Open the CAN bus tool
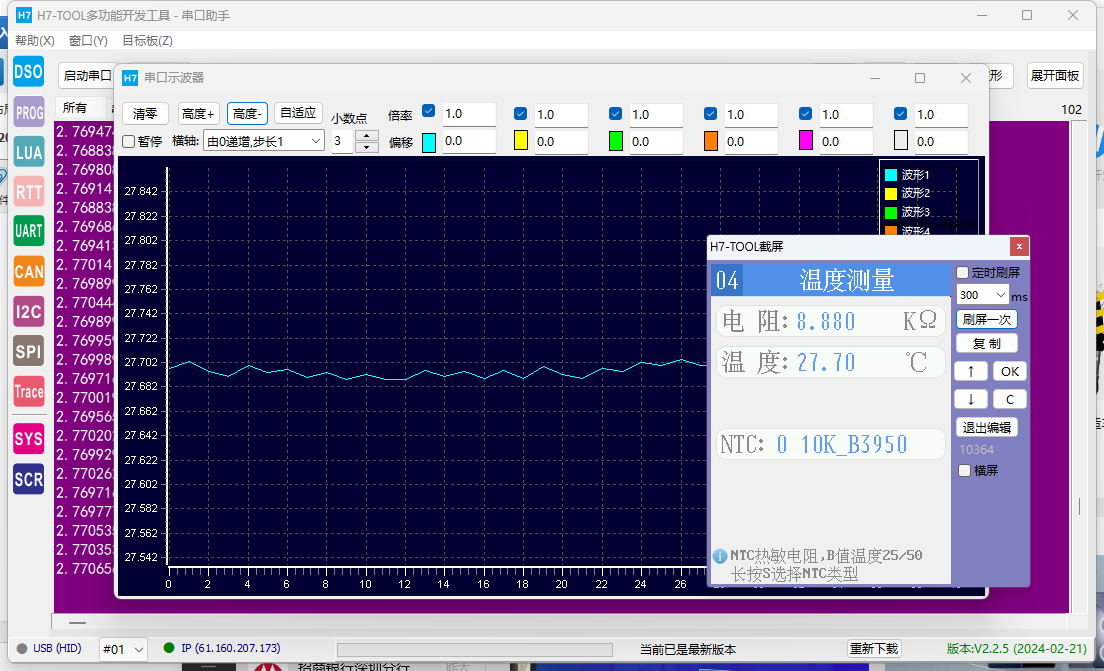The width and height of the screenshot is (1104, 671). pos(29,271)
